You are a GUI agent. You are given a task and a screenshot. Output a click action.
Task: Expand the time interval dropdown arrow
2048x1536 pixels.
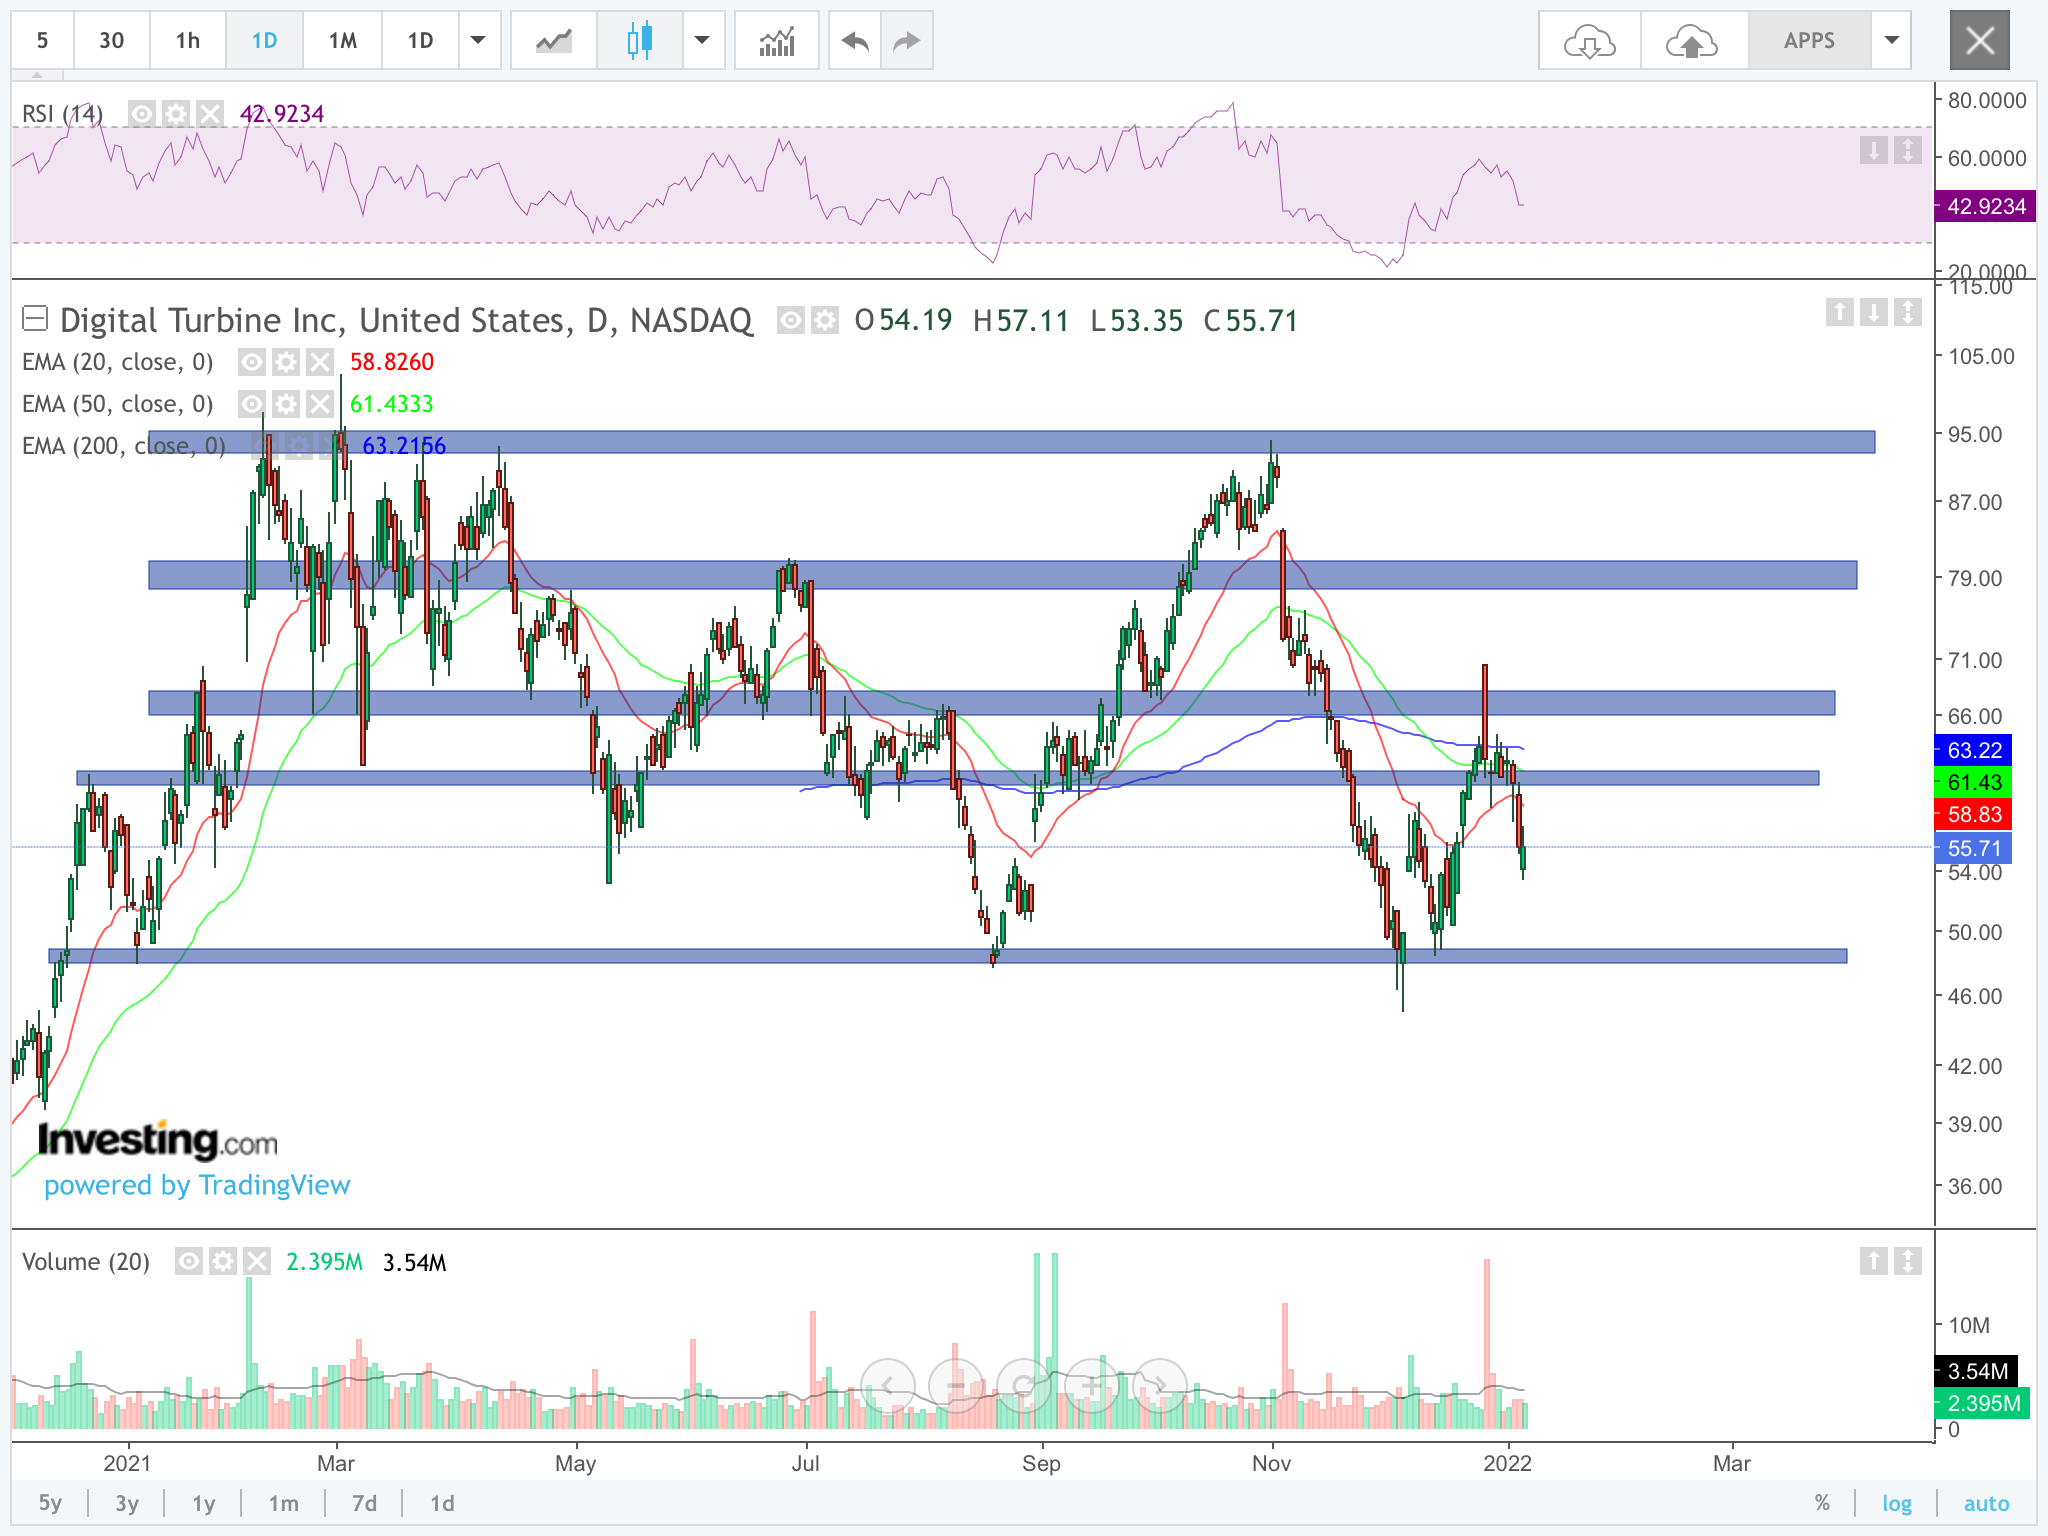click(x=478, y=41)
